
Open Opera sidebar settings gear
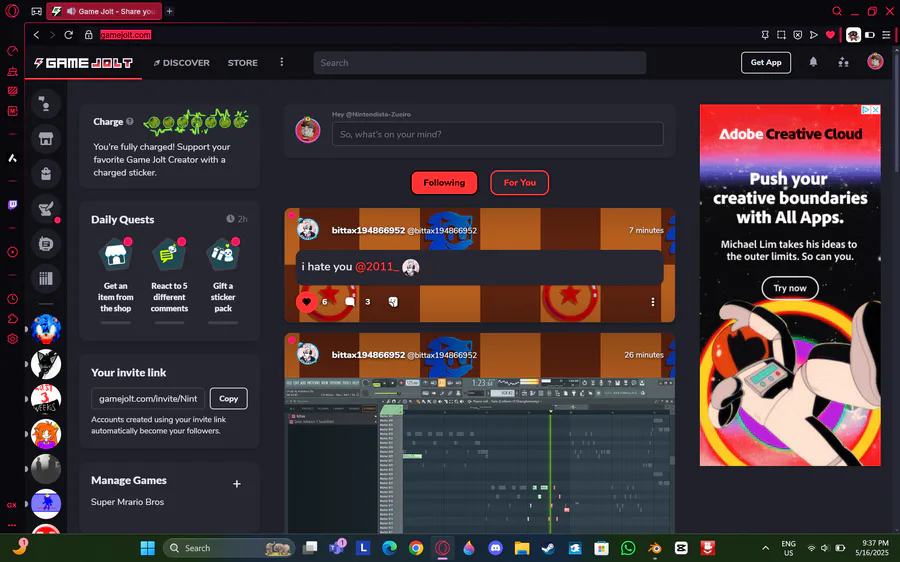coord(12,339)
